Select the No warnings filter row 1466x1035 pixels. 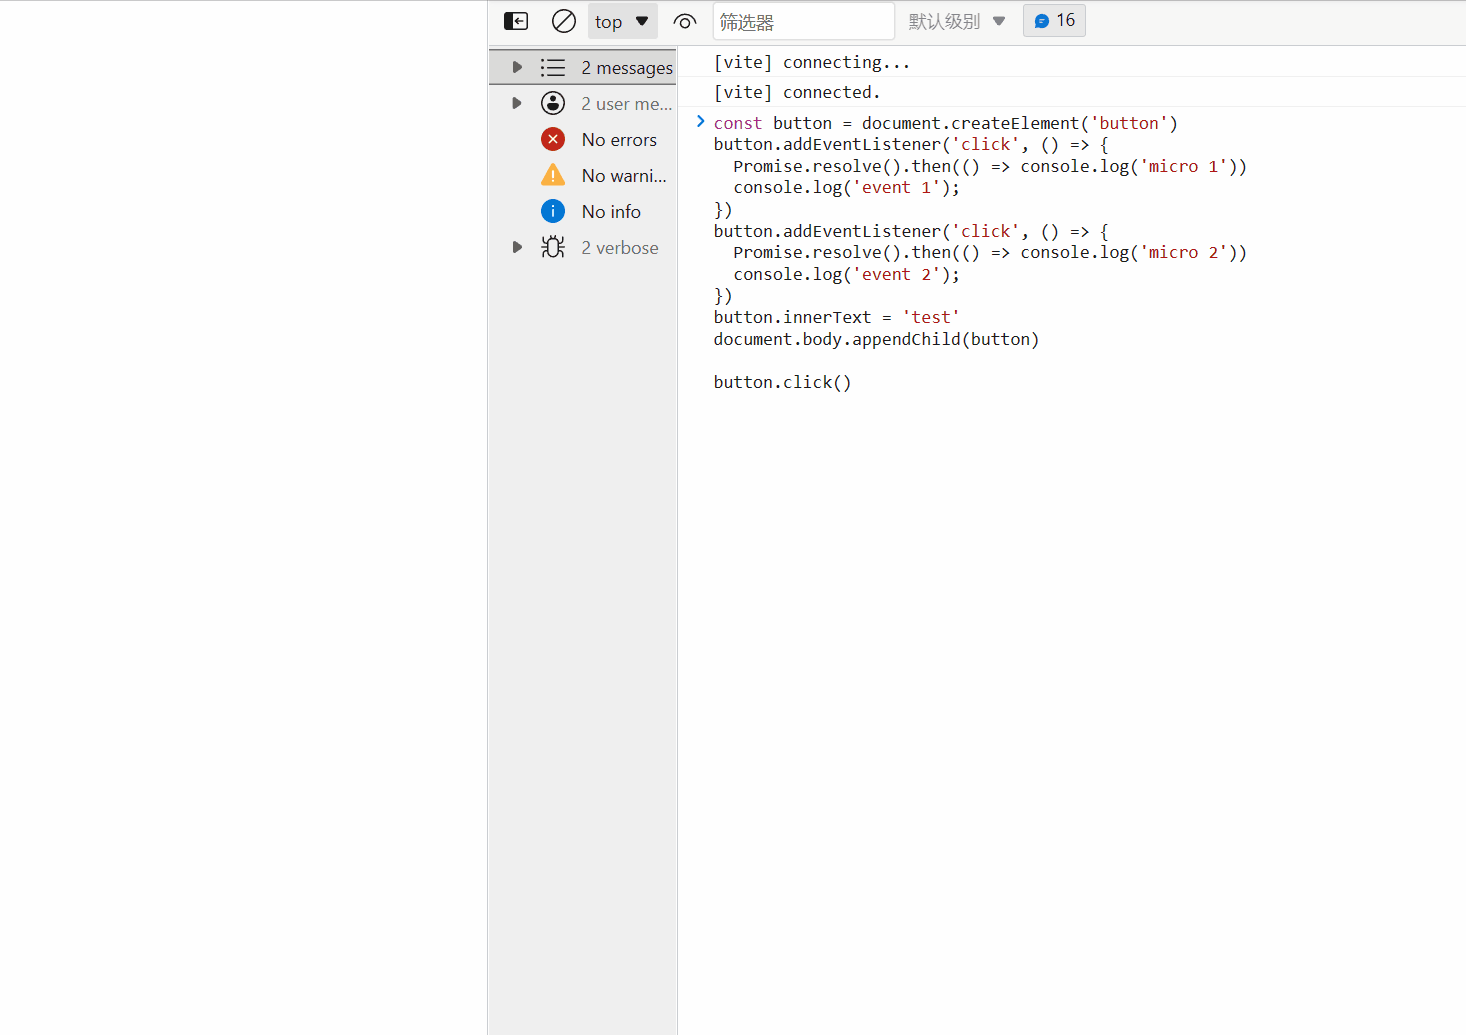pyautogui.click(x=583, y=175)
